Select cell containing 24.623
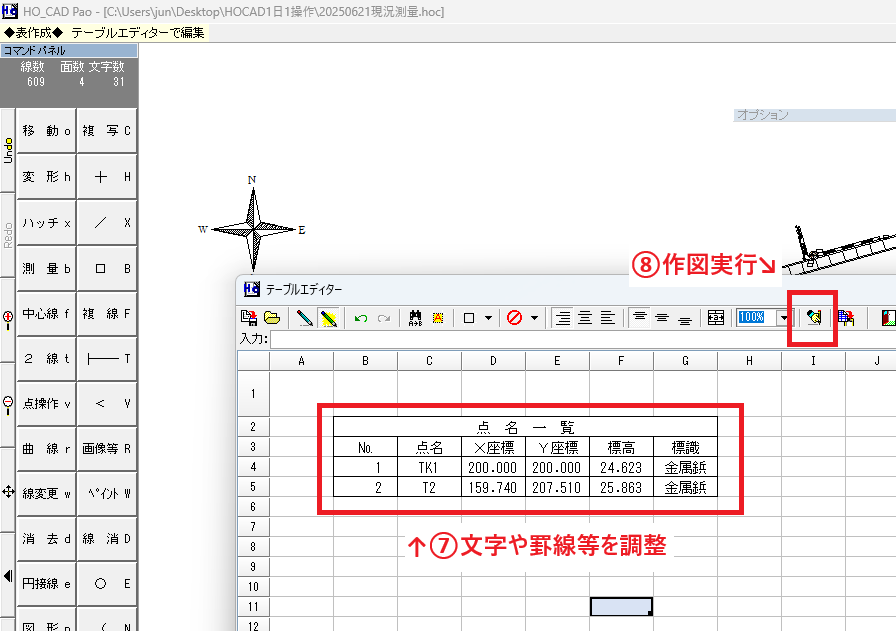Image resolution: width=896 pixels, height=631 pixels. pyautogui.click(x=621, y=468)
